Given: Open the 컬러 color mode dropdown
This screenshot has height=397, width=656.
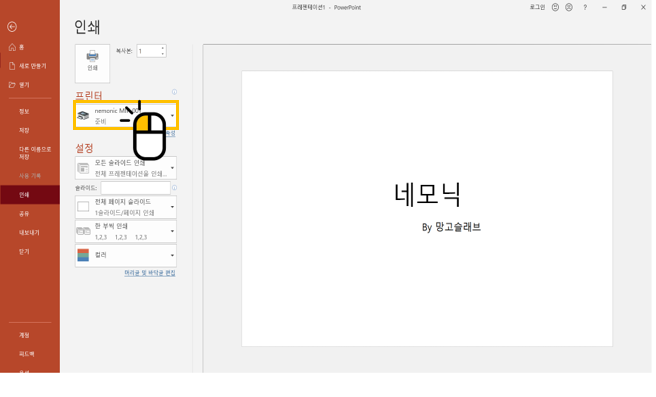Looking at the screenshot, I should [x=126, y=255].
